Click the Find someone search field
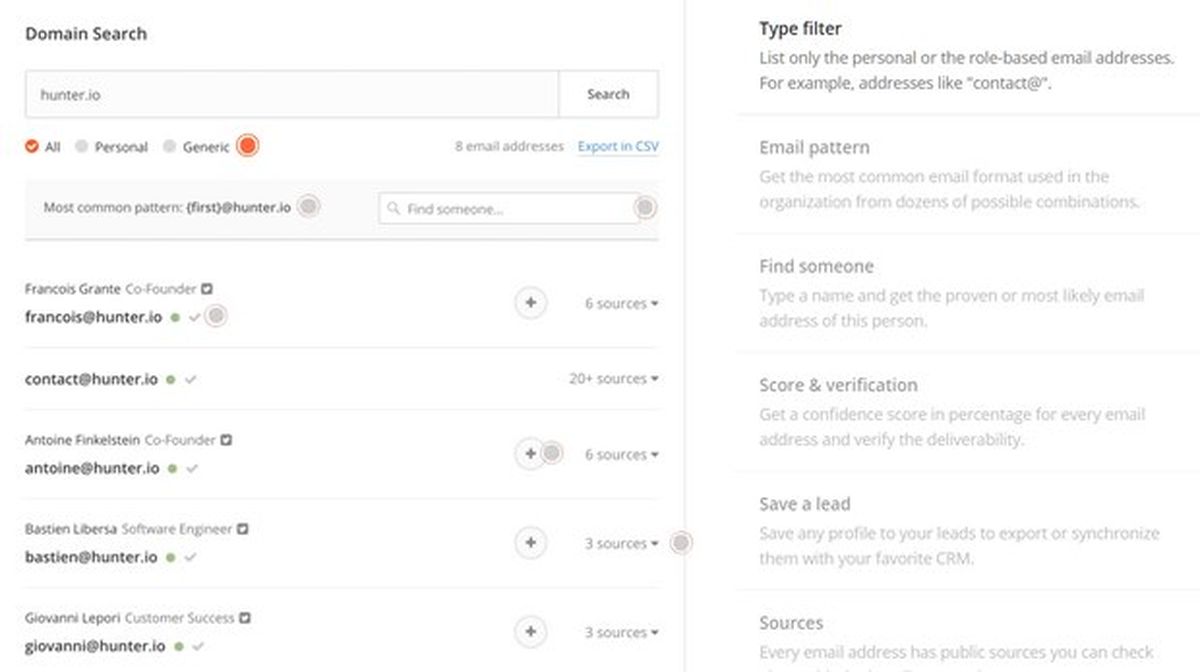The width and height of the screenshot is (1200, 672). coord(508,209)
